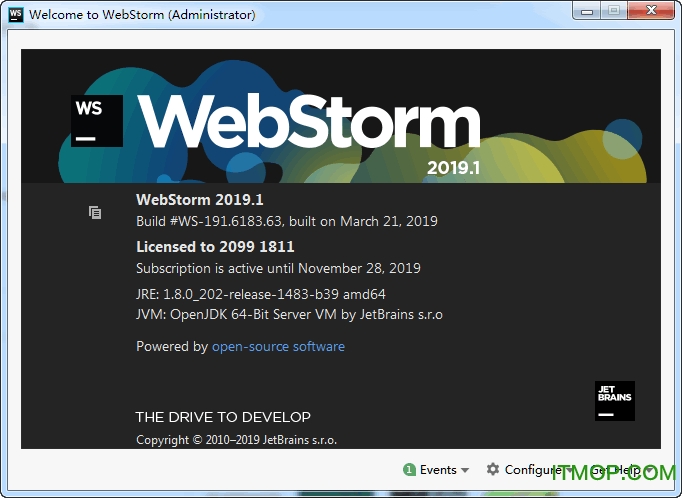The image size is (682, 498).
Task: Minimize the Welcome to WebStorm window
Action: [x=587, y=11]
